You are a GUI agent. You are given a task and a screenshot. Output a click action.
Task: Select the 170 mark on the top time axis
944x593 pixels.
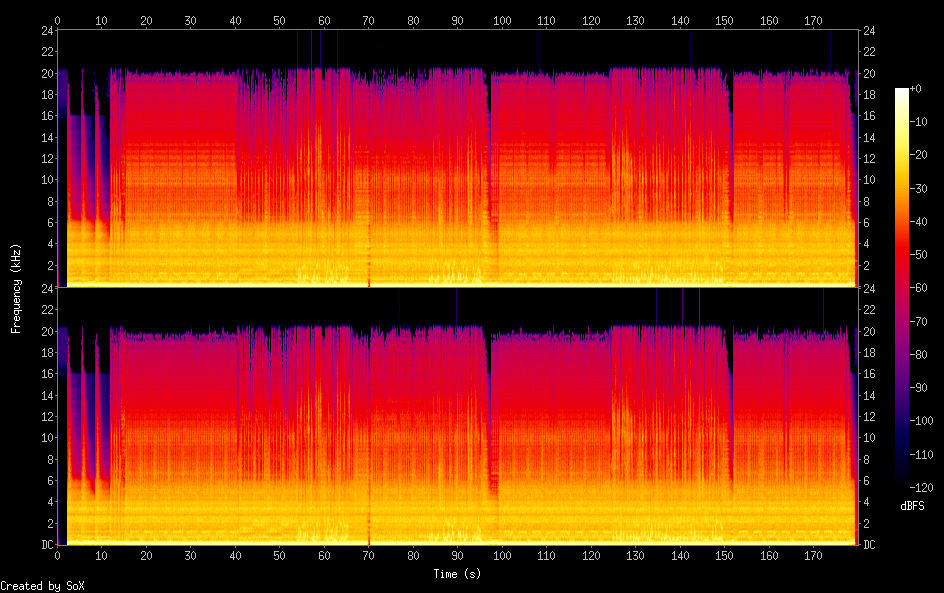(813, 20)
